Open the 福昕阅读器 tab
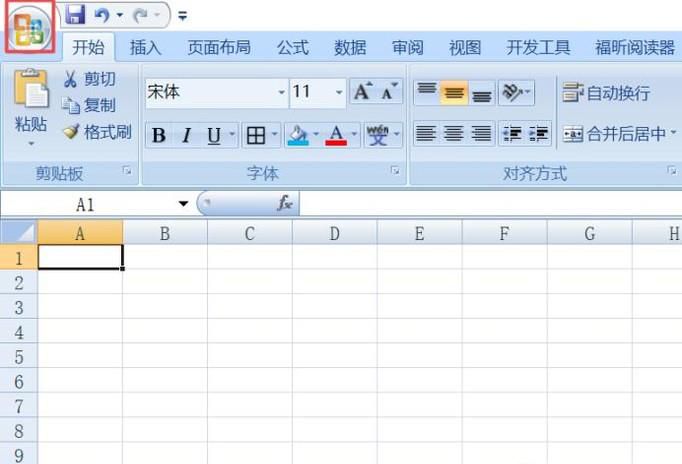The width and height of the screenshot is (682, 464). coord(635,47)
